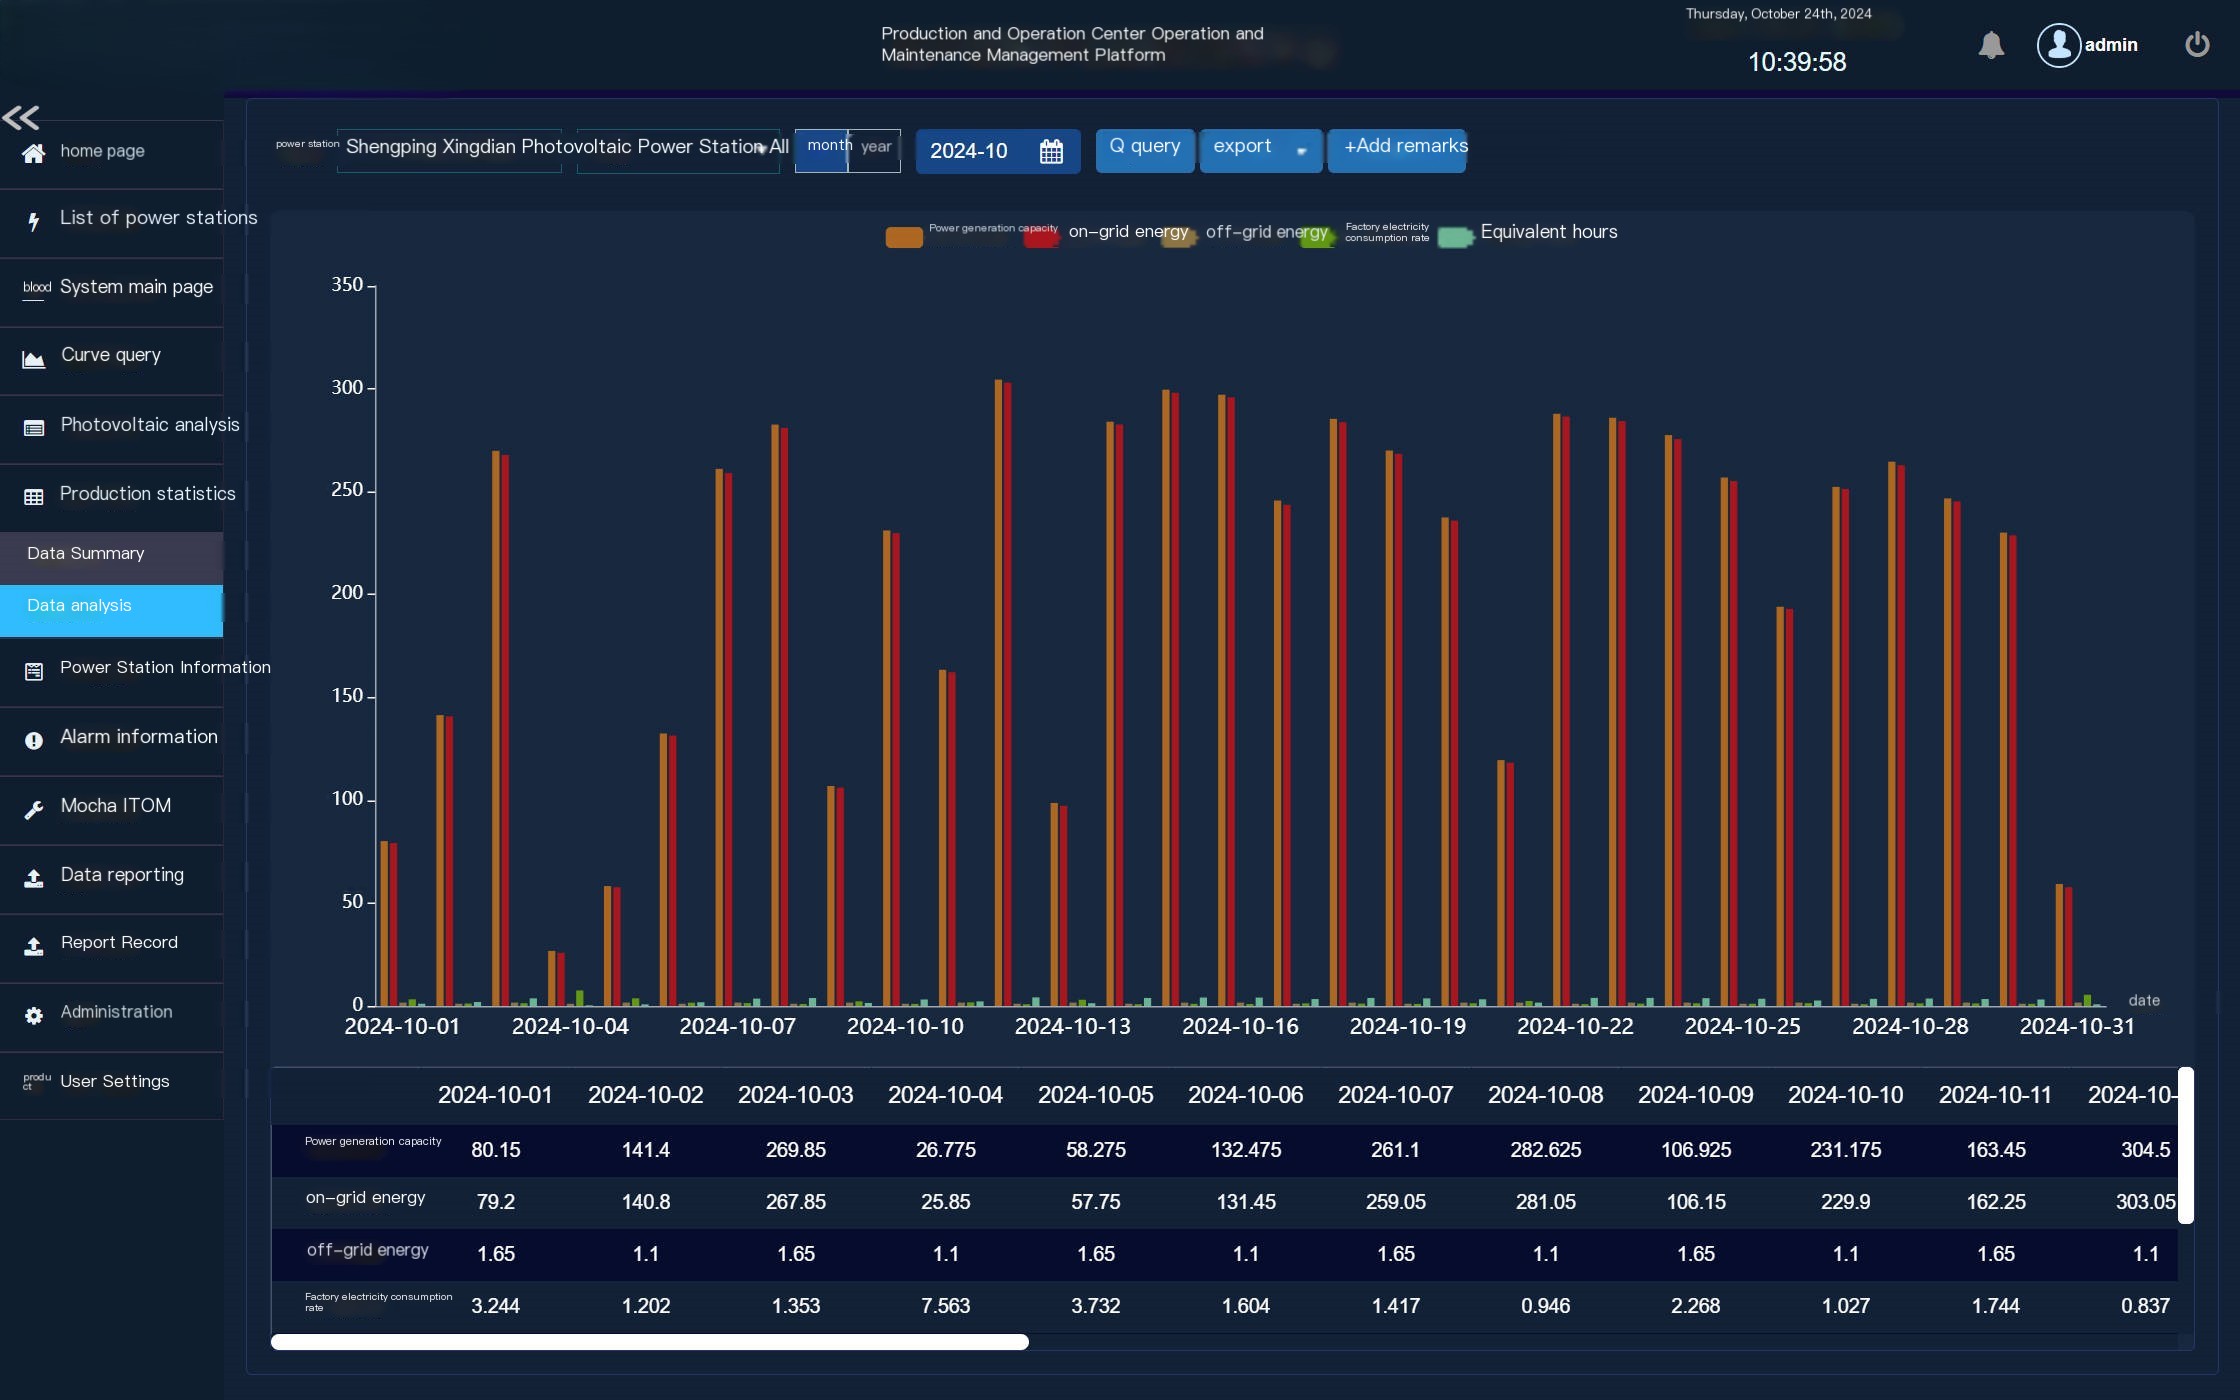Switch period toggle to month

click(822, 150)
